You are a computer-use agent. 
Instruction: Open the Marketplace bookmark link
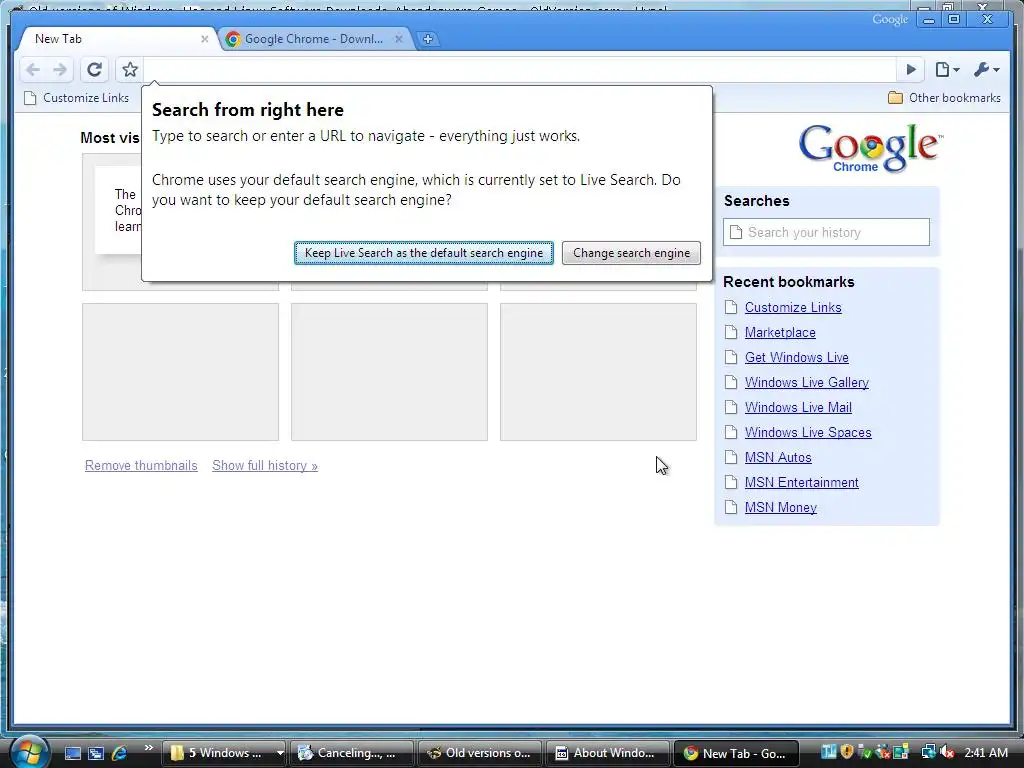[x=780, y=332]
